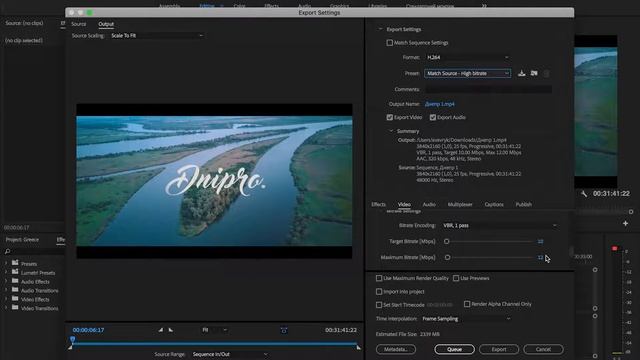Check Import into project option
The image size is (640, 360).
coord(379,291)
